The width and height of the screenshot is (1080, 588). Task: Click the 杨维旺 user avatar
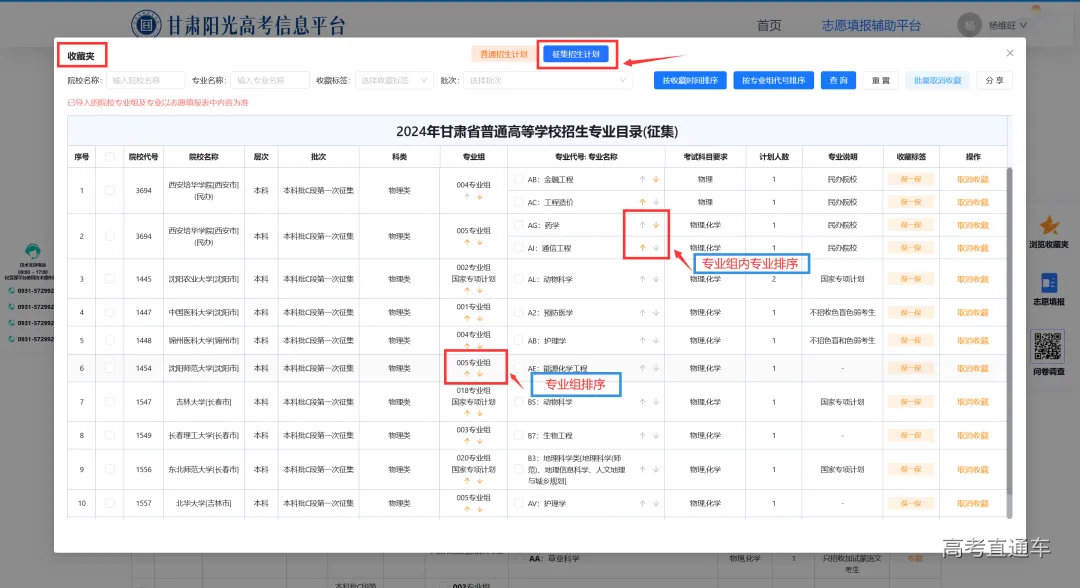point(967,23)
